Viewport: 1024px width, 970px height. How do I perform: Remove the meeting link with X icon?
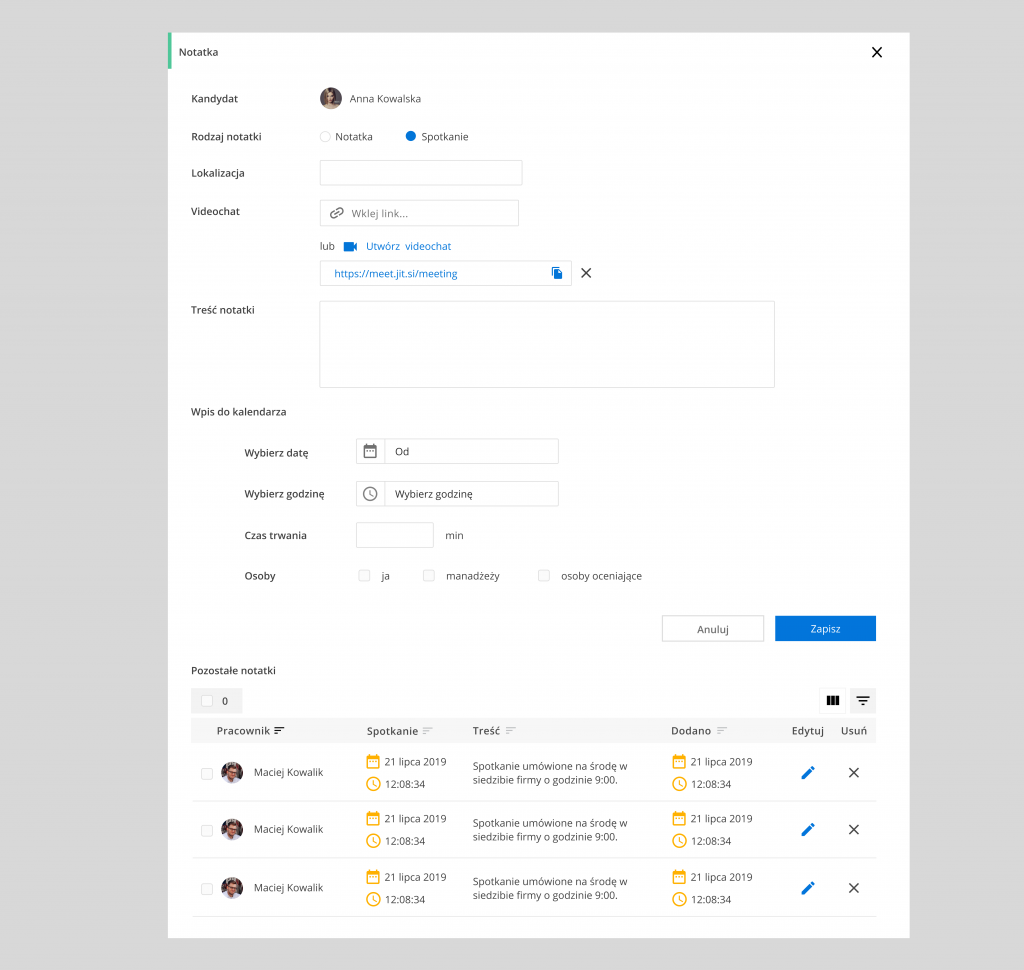(586, 273)
